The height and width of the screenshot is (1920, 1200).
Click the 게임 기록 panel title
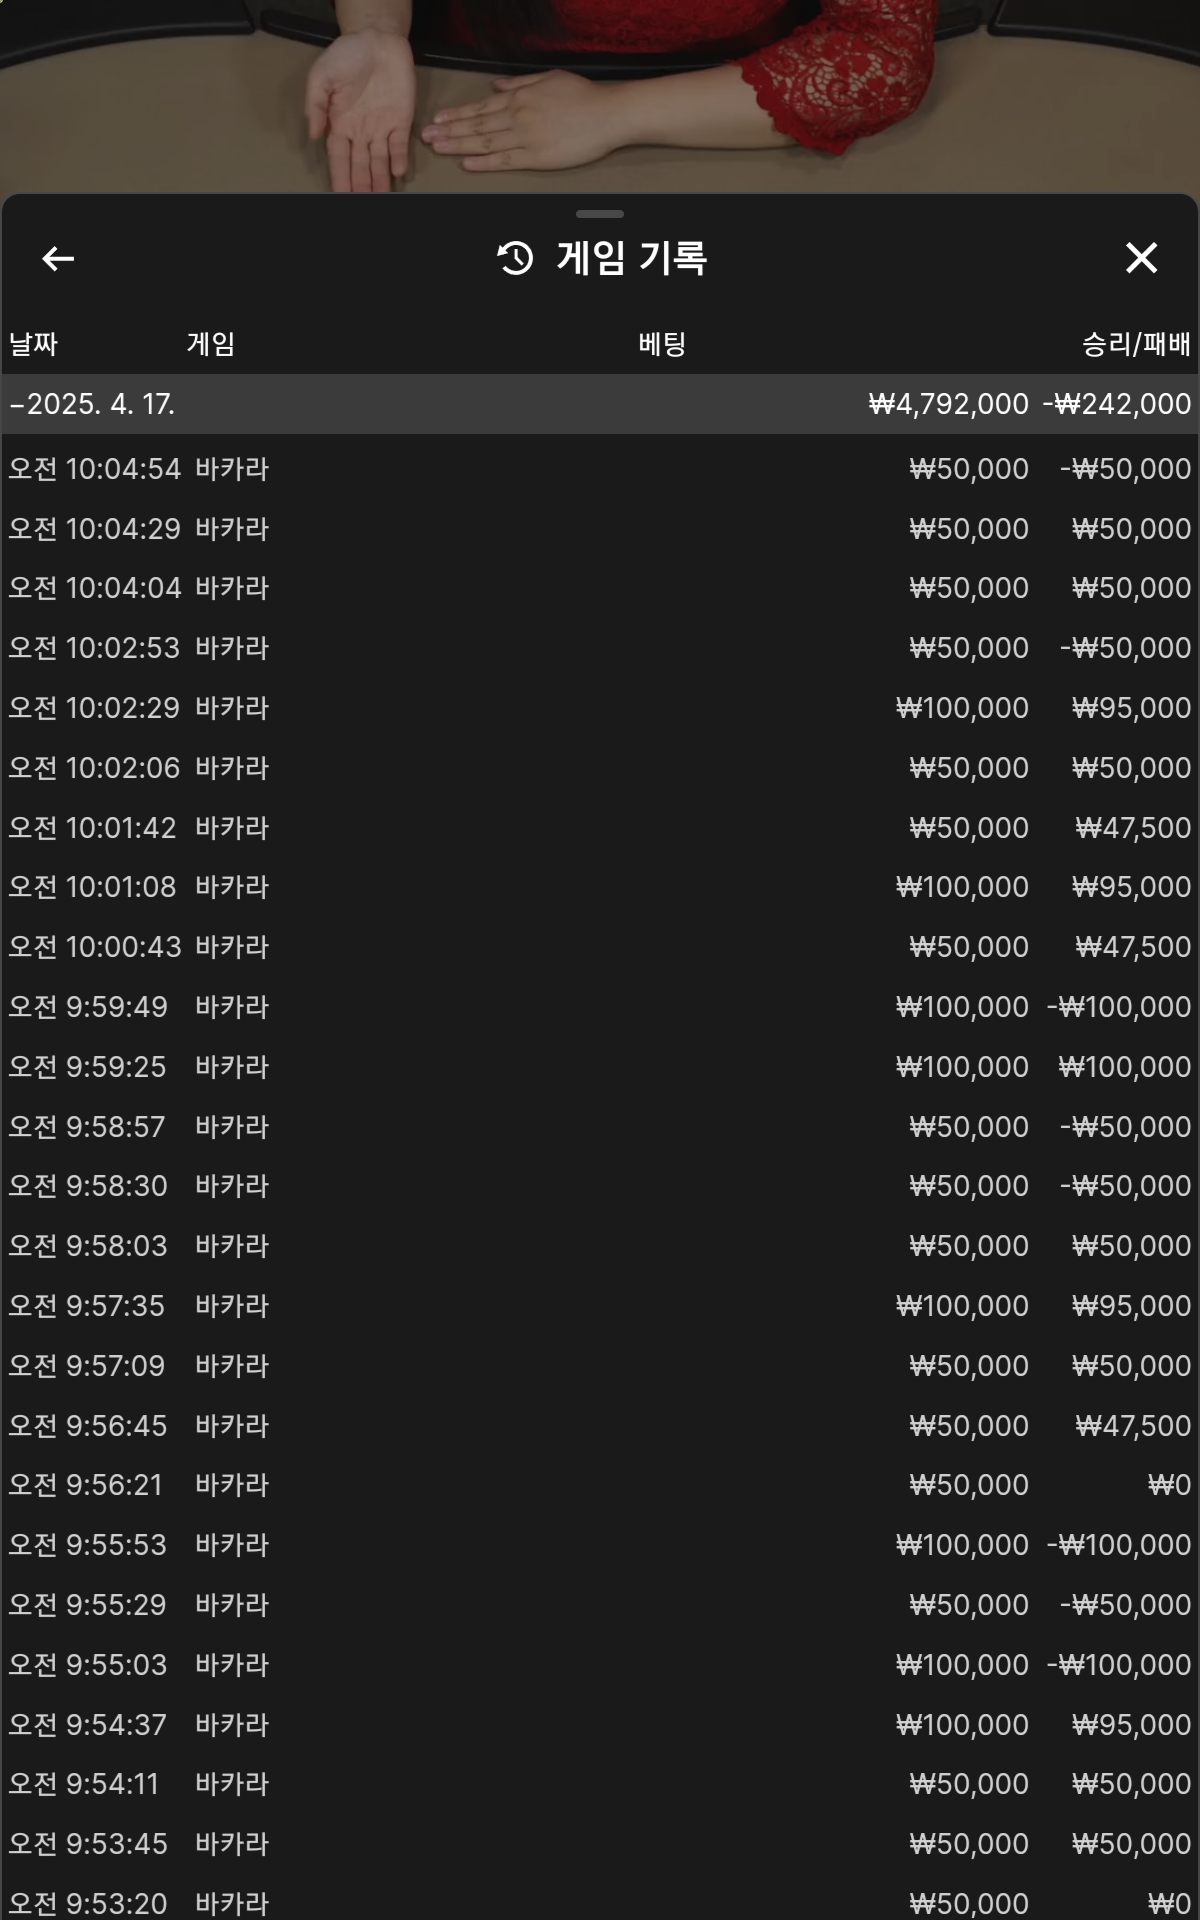(x=632, y=258)
